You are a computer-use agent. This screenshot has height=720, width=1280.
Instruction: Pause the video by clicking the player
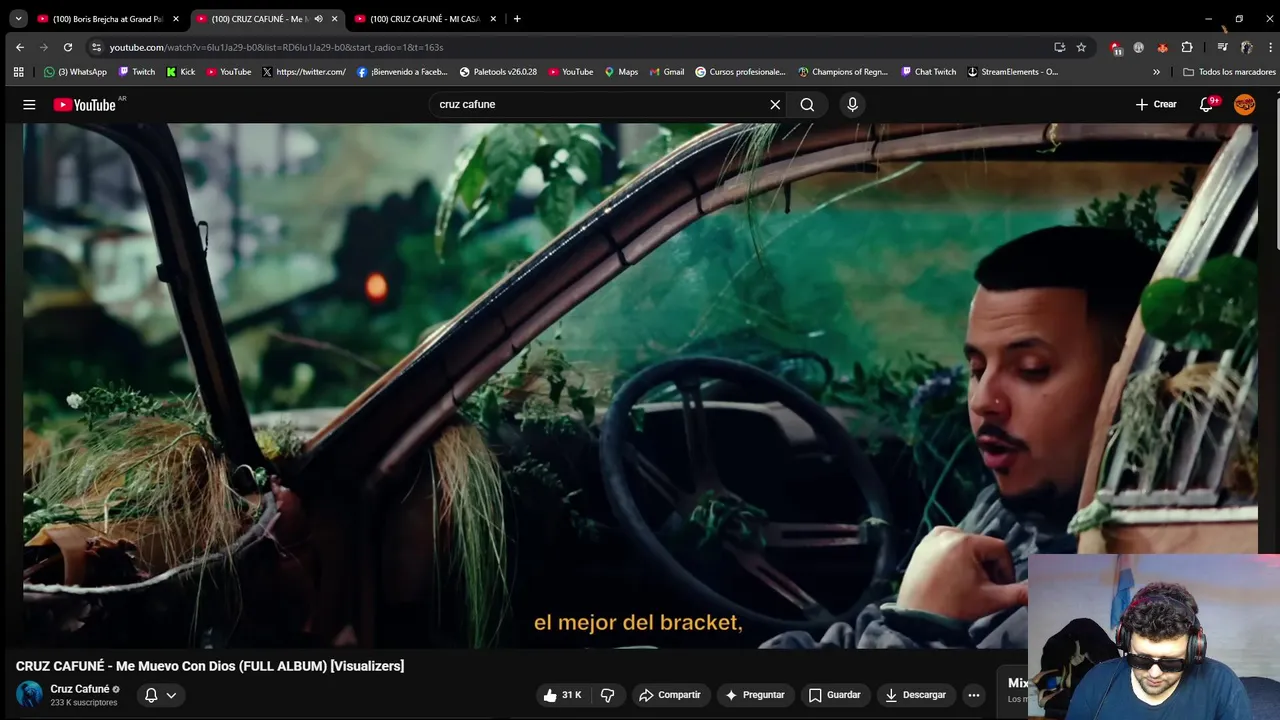640,385
